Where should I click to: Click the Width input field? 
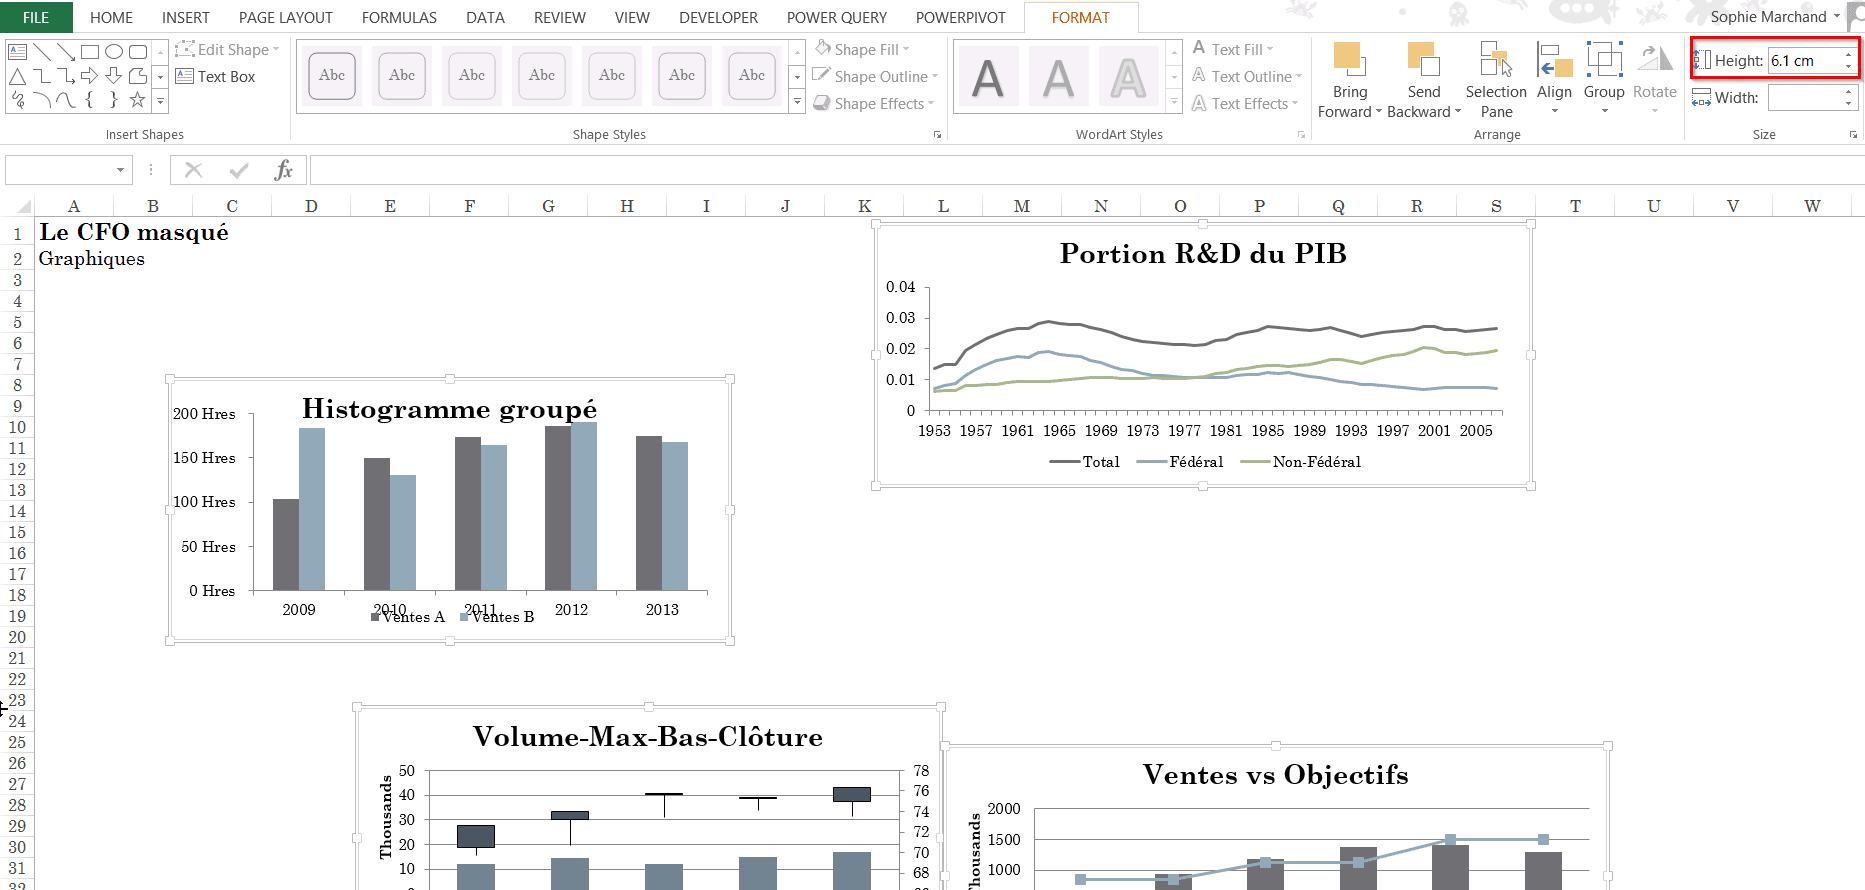(1804, 98)
